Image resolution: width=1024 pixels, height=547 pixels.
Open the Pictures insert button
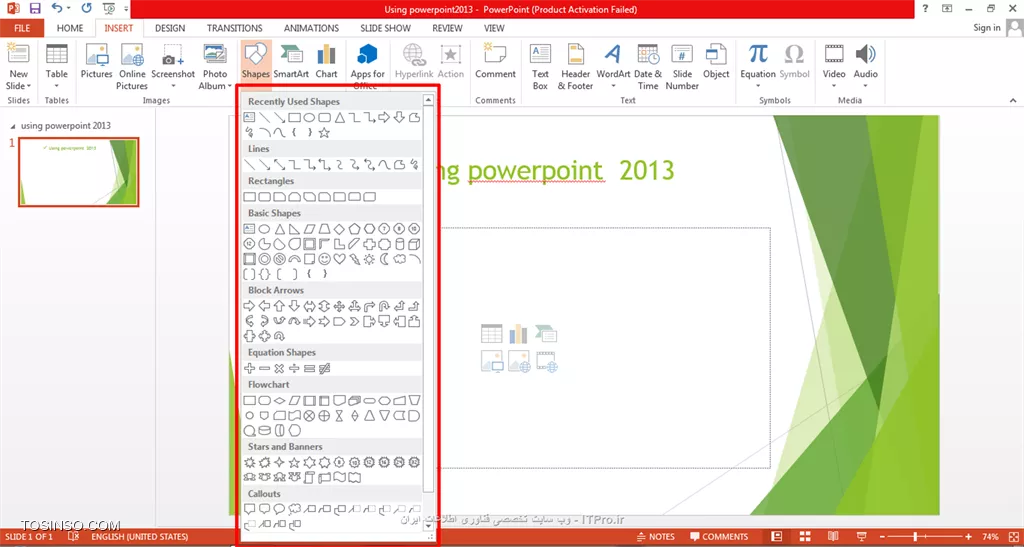(x=97, y=61)
